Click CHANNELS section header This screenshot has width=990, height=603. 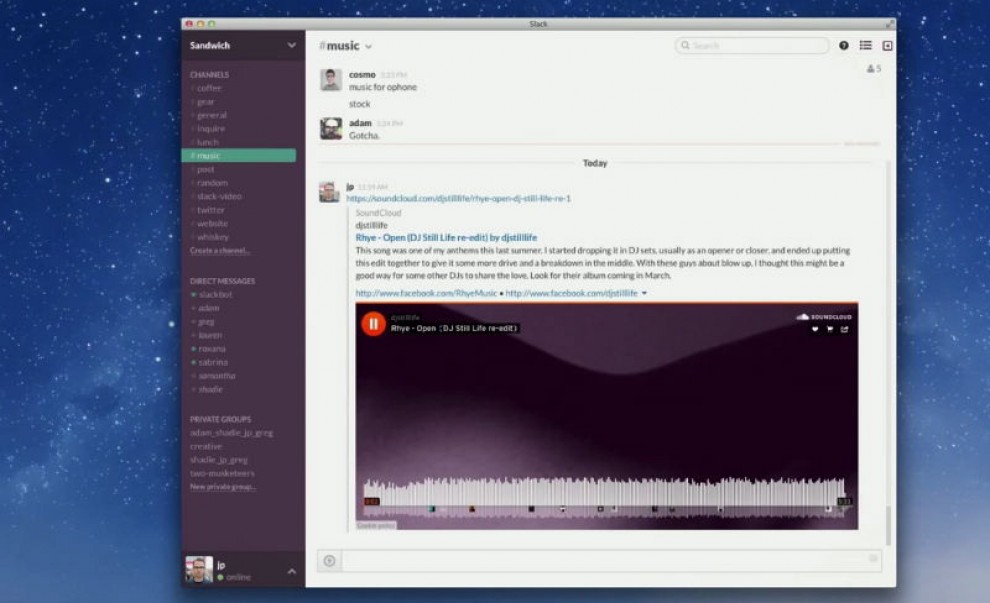210,75
